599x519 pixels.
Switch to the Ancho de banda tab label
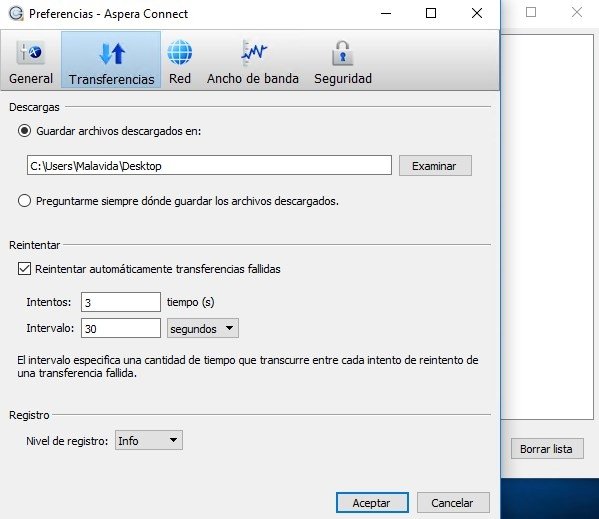253,79
